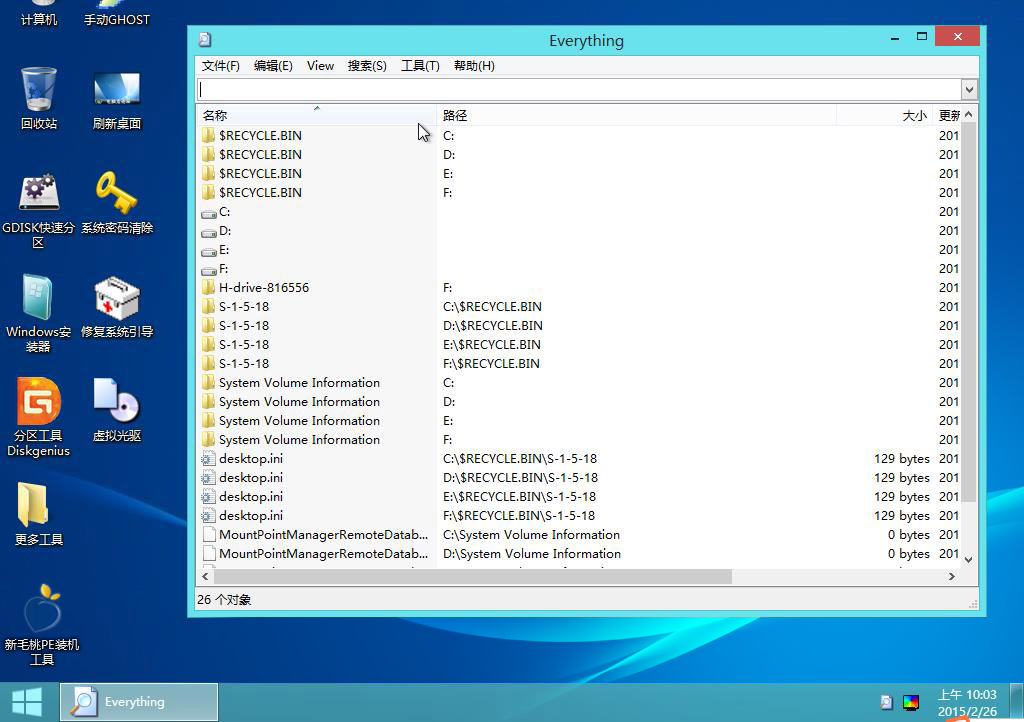Open the Windows Start button
Viewport: 1024px width, 722px height.
click(27, 702)
